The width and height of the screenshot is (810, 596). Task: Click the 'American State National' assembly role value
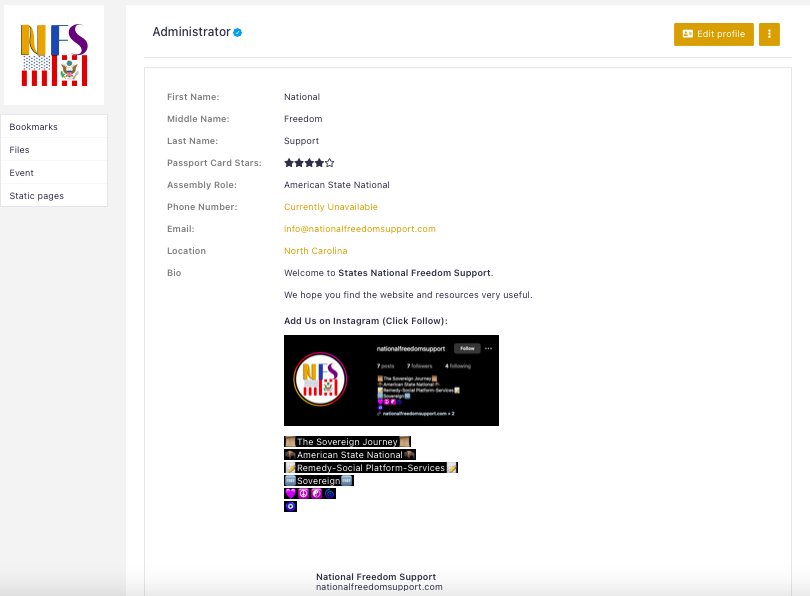337,185
